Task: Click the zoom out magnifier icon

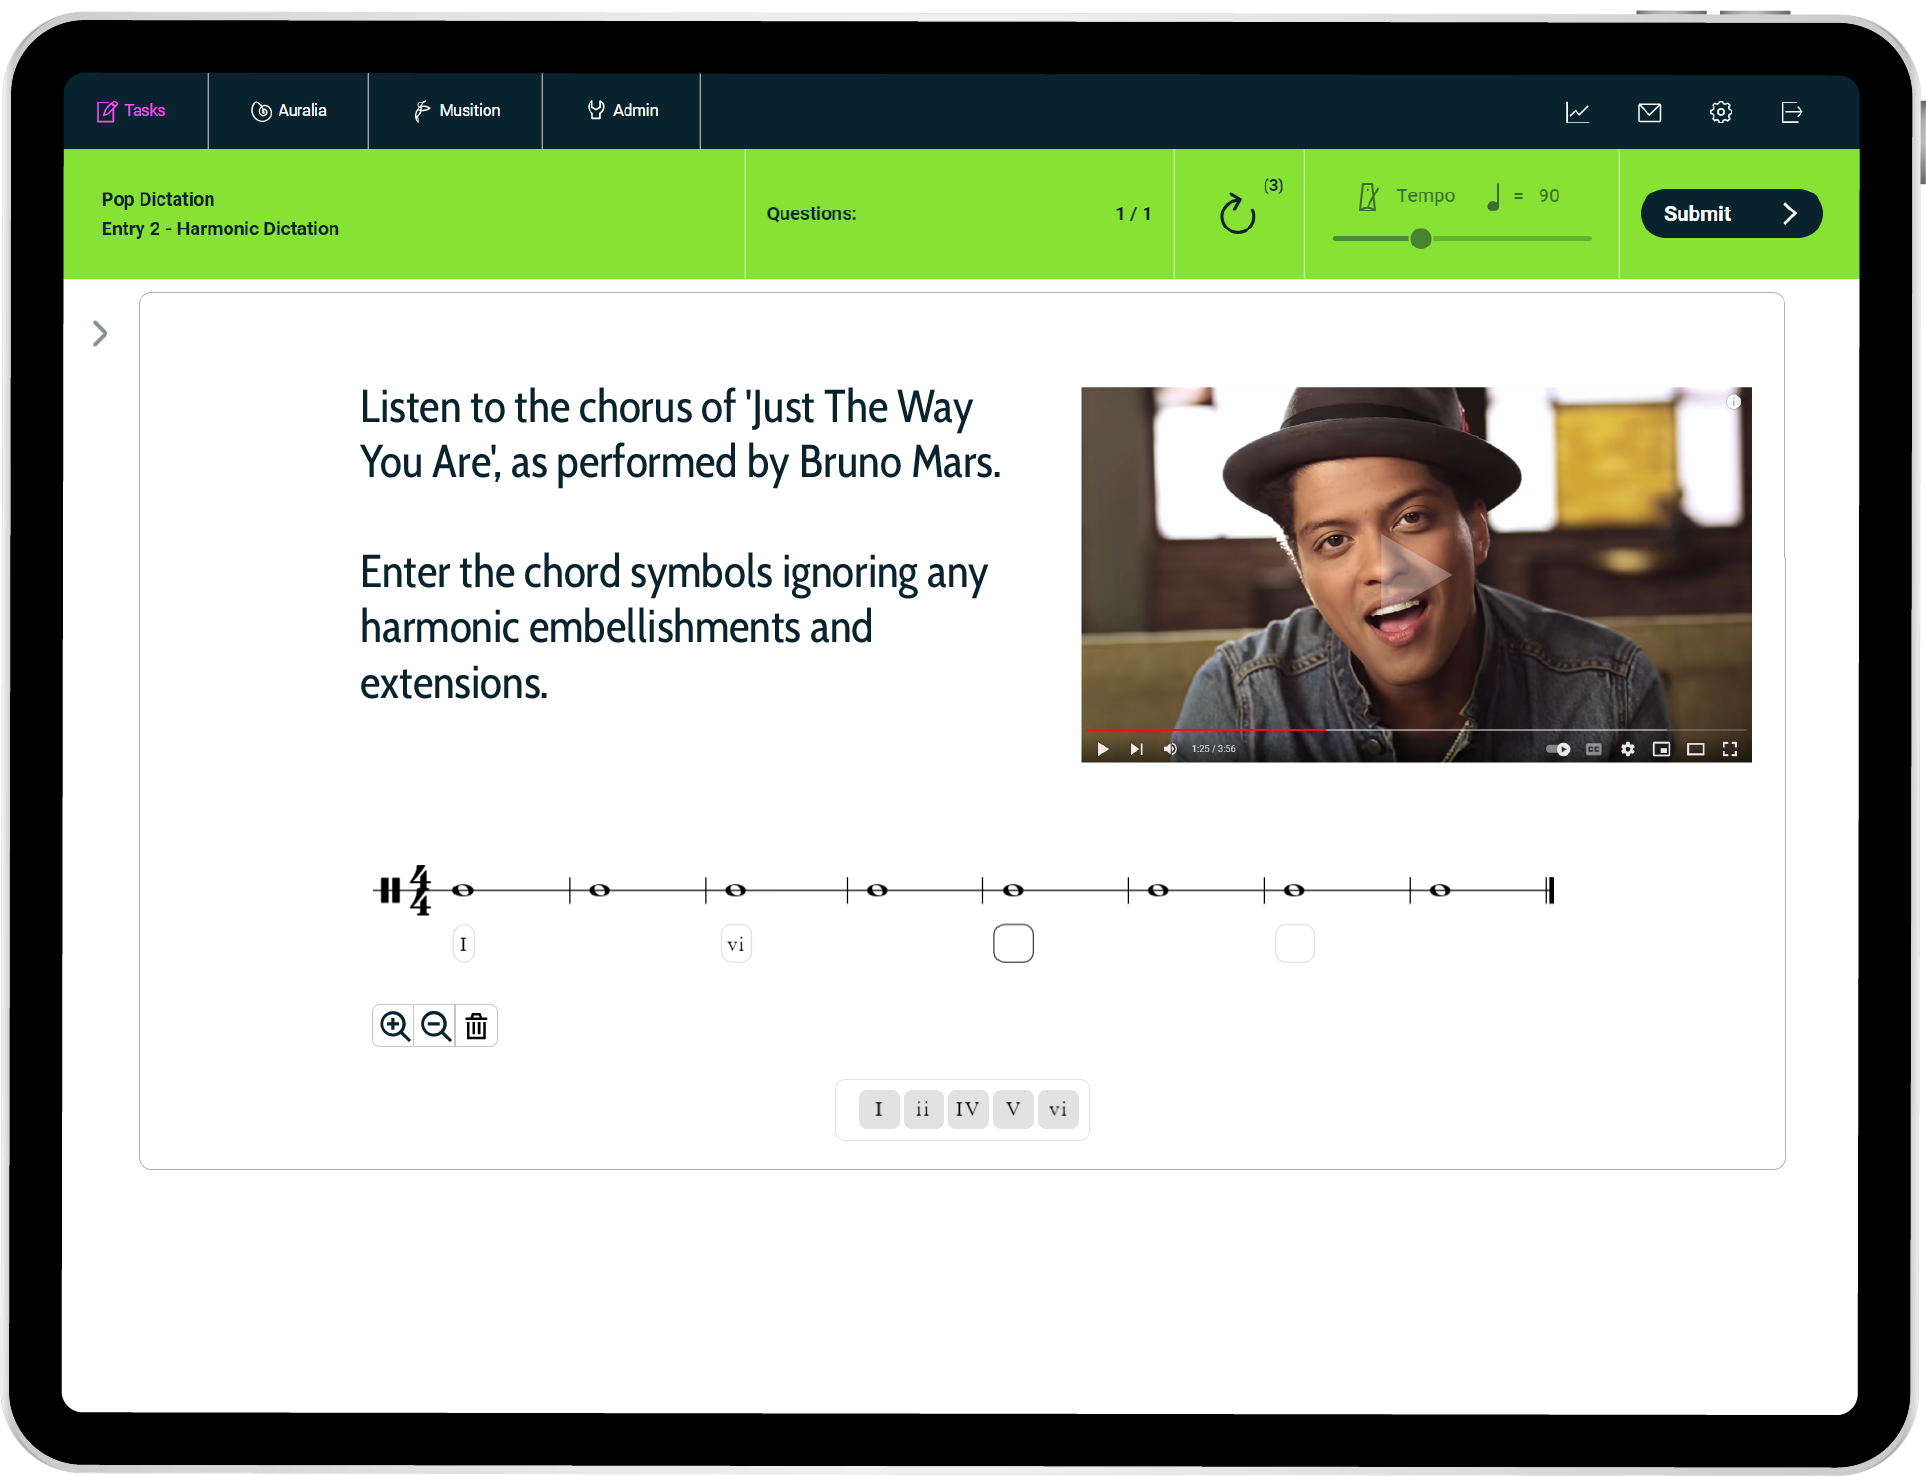Action: tap(435, 1026)
